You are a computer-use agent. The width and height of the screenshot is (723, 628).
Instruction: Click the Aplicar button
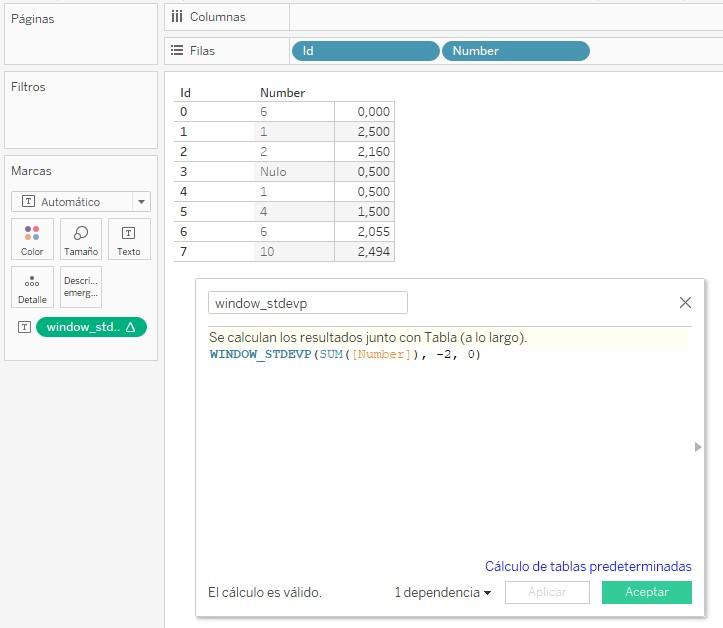(x=547, y=592)
